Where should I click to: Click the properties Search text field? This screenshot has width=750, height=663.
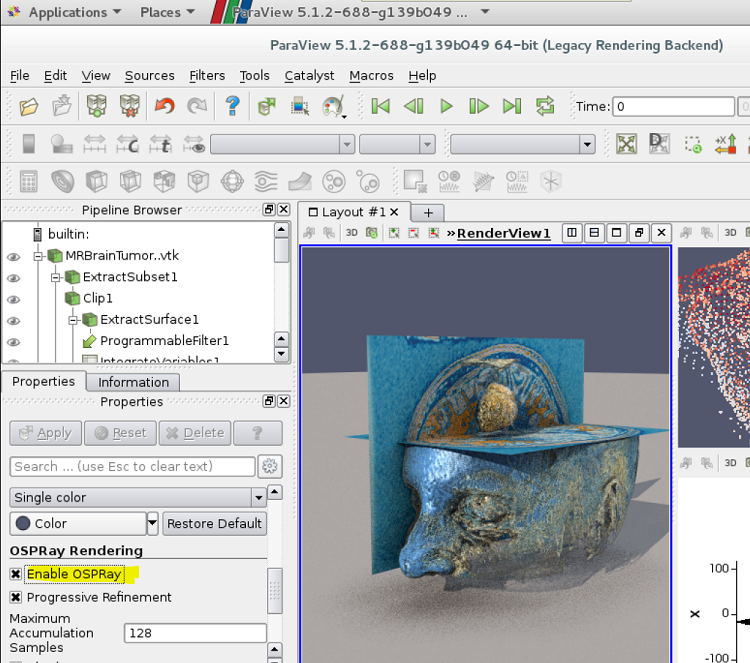point(132,466)
